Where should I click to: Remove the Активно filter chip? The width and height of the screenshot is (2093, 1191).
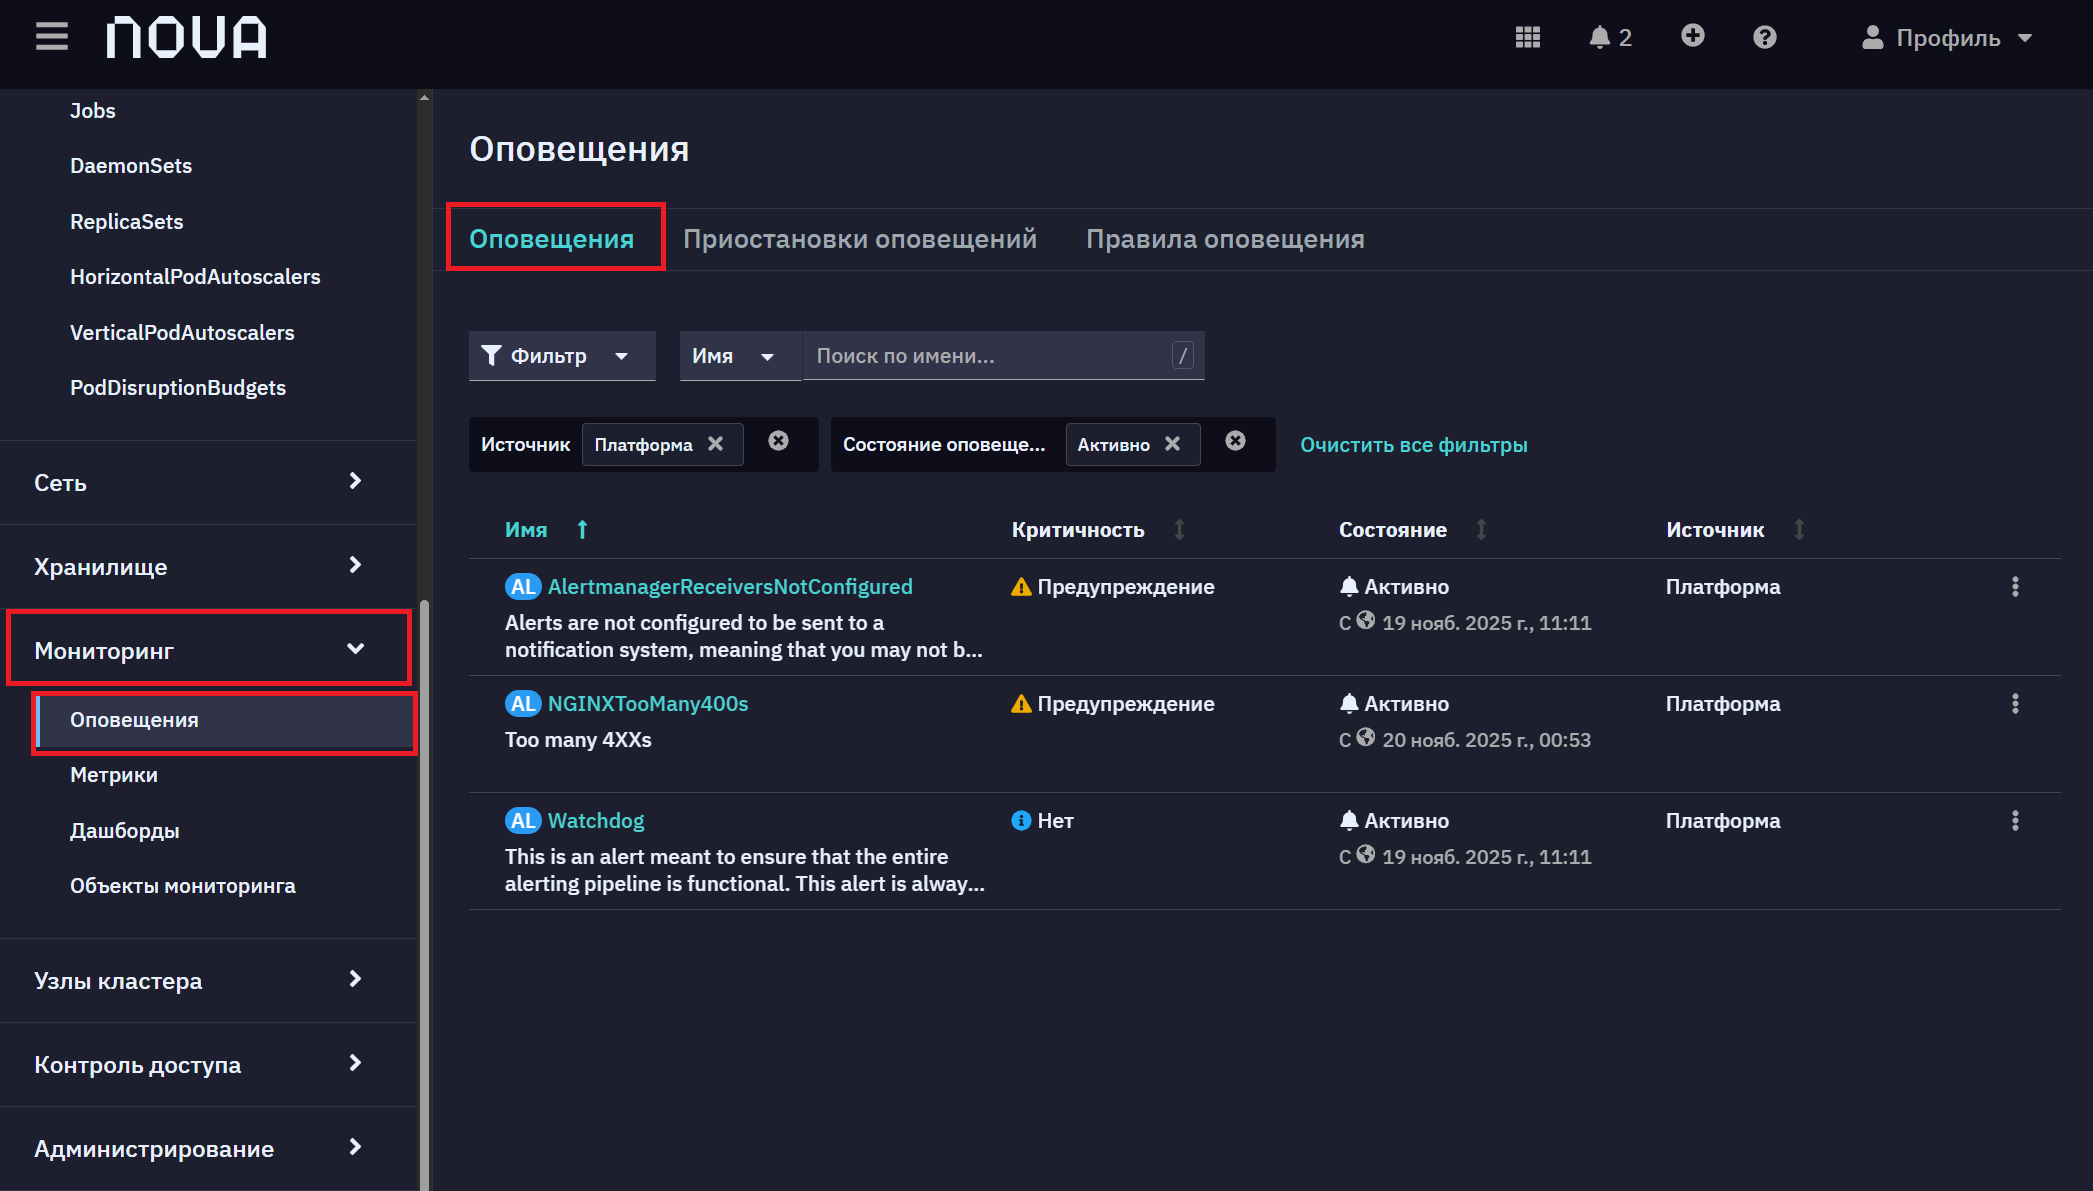pyautogui.click(x=1172, y=444)
